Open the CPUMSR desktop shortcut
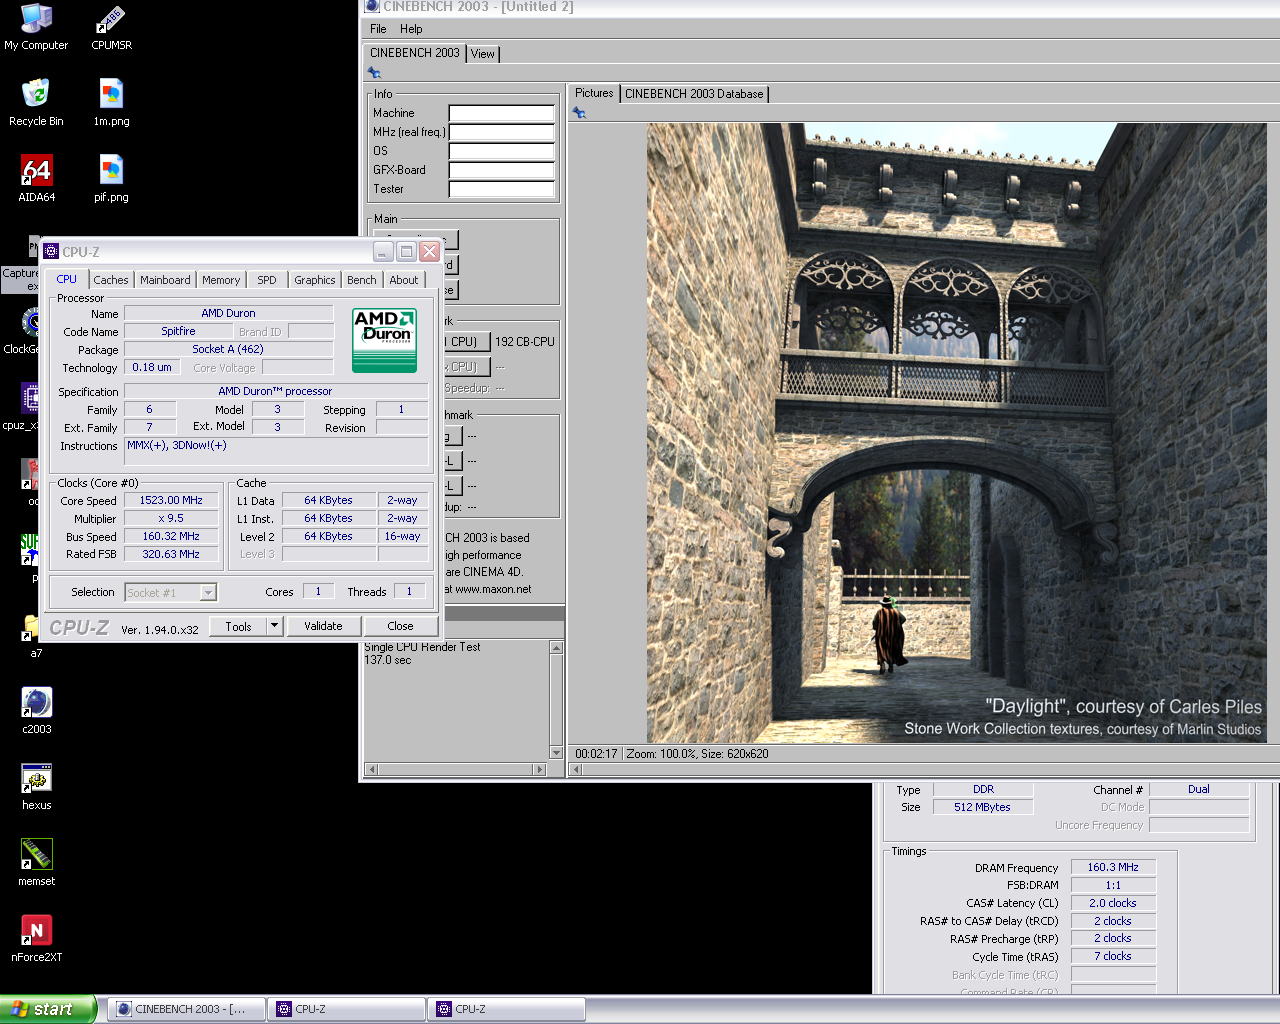The image size is (1280, 1024). 111,27
